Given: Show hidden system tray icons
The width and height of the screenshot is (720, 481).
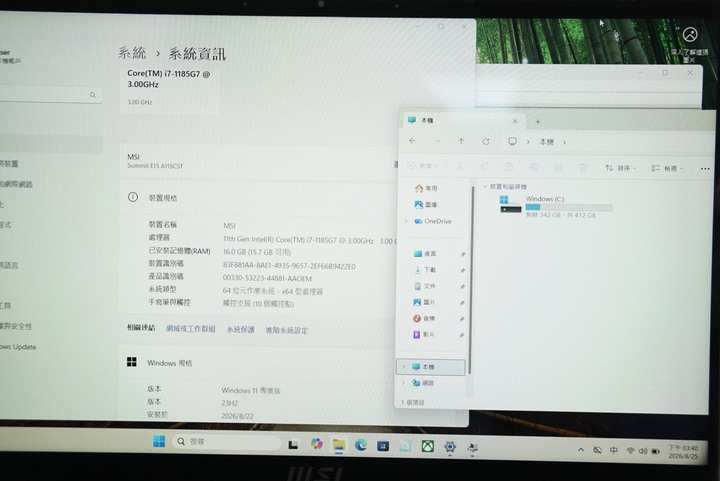Looking at the screenshot, I should [x=581, y=450].
